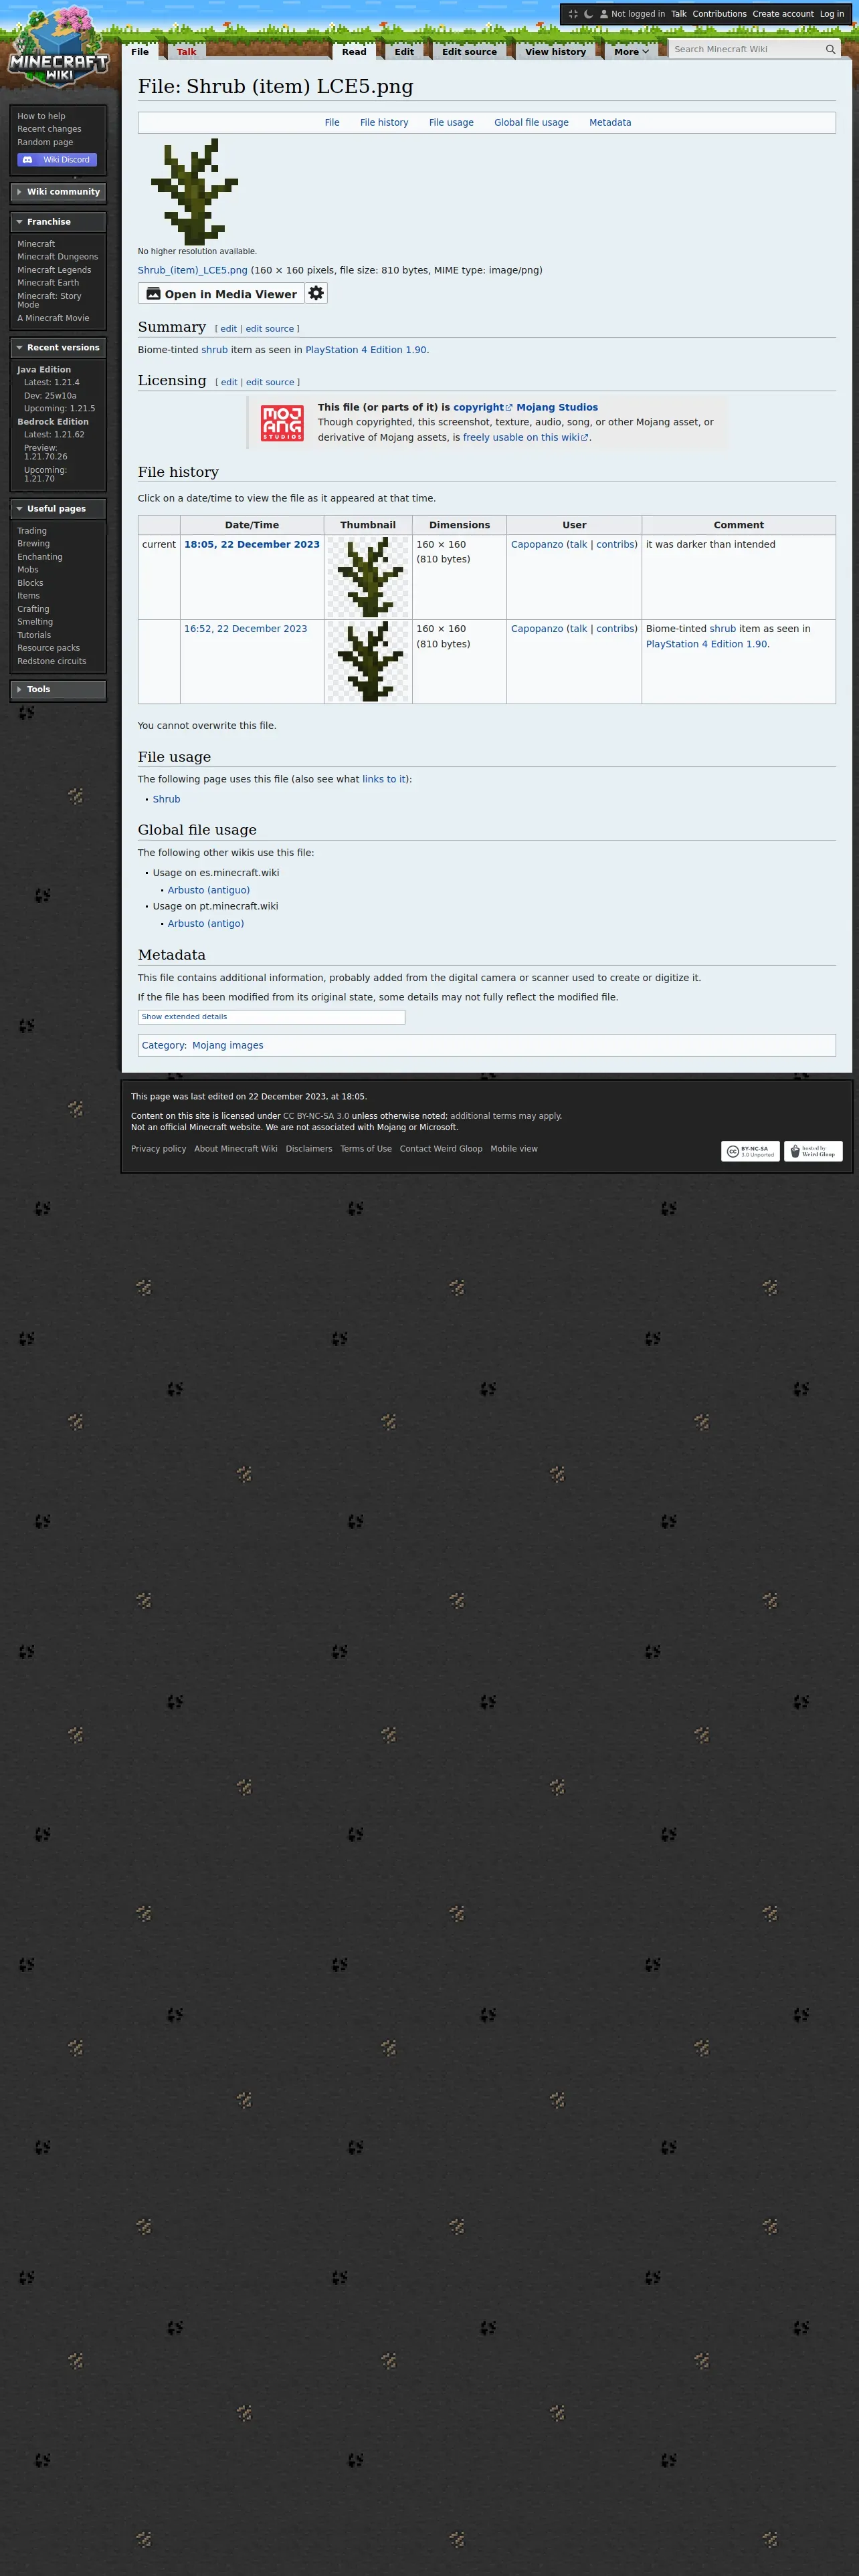Edit the Summary section
This screenshot has height=2576, width=859.
point(229,329)
